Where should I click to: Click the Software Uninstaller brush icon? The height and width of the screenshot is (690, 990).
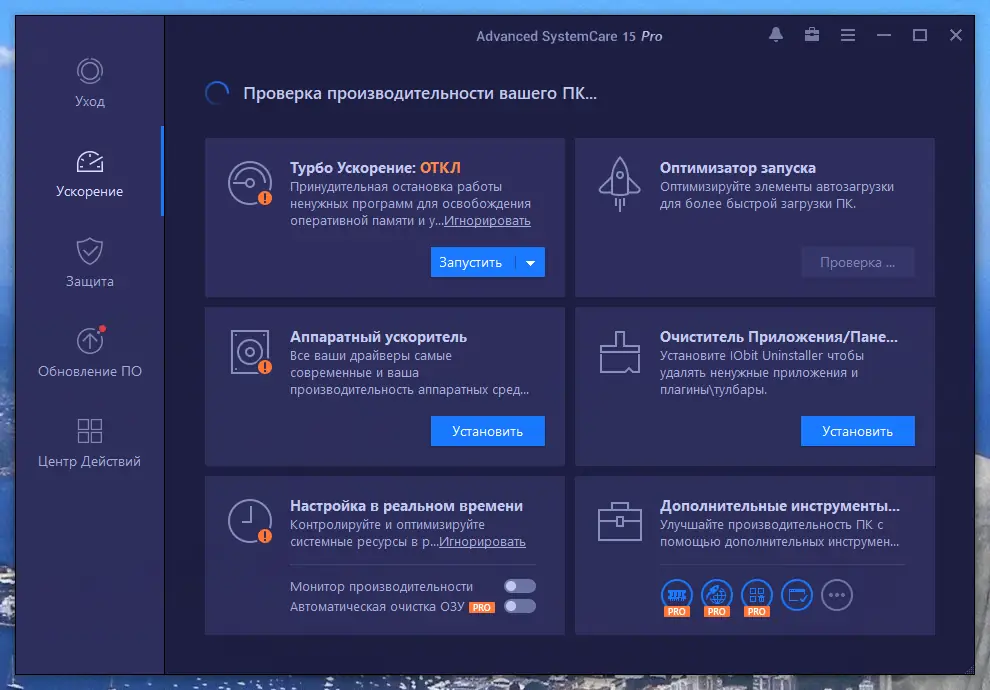tap(619, 350)
